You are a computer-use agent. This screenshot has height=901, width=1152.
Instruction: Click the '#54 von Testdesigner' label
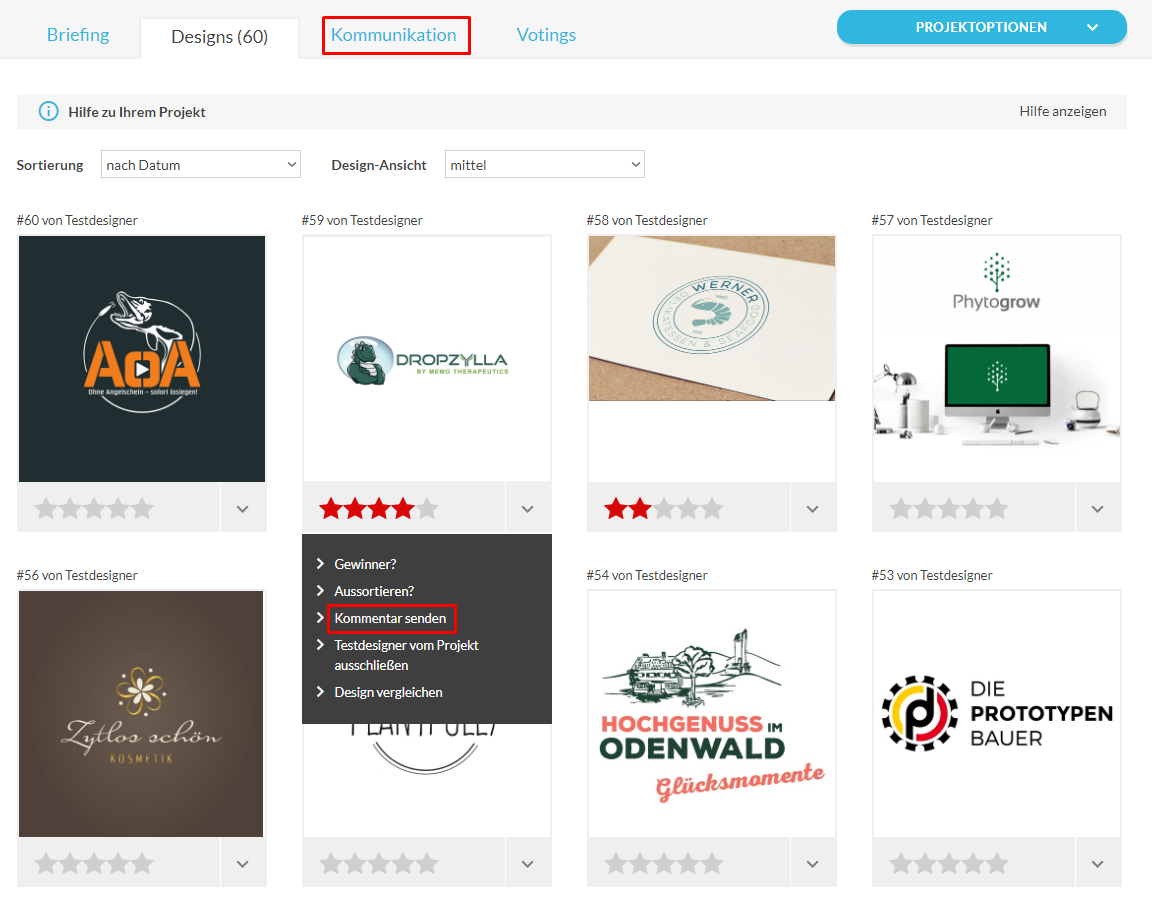[x=647, y=575]
